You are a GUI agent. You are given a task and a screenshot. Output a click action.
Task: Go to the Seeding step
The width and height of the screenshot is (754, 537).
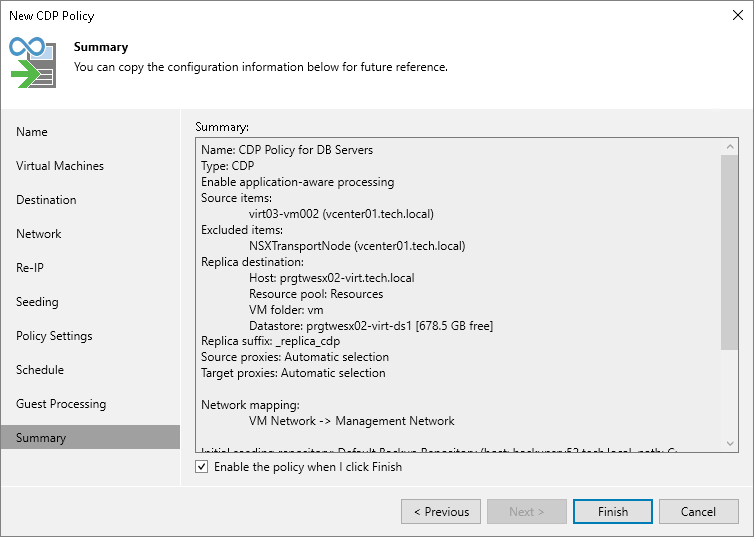click(37, 302)
